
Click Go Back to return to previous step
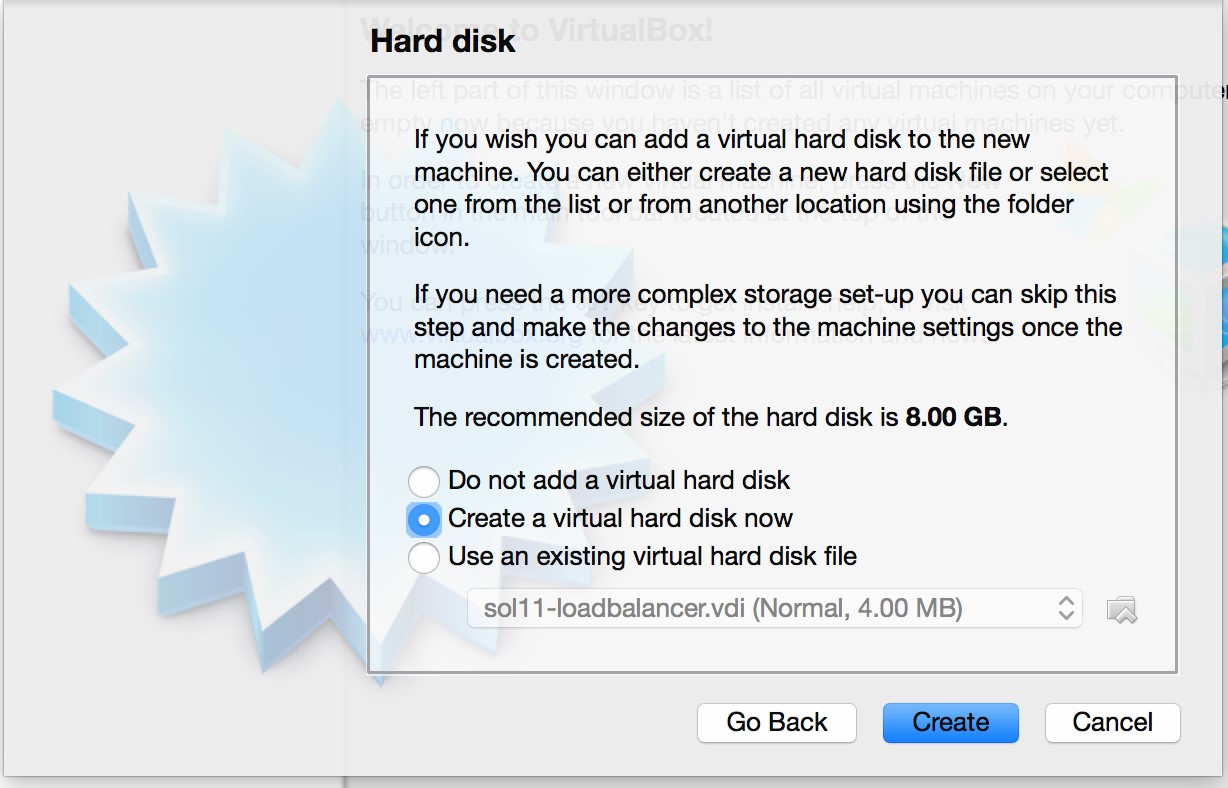pos(776,722)
